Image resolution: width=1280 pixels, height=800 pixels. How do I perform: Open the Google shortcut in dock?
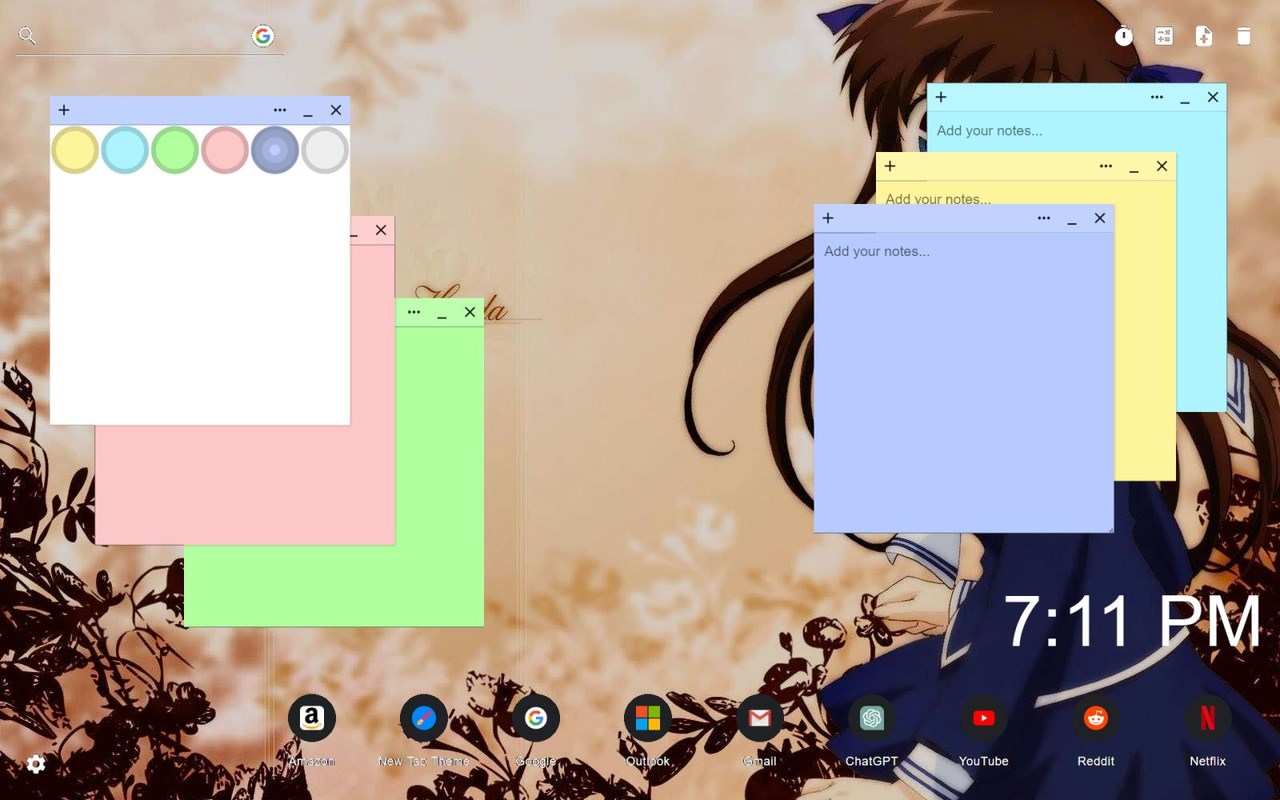click(x=536, y=718)
